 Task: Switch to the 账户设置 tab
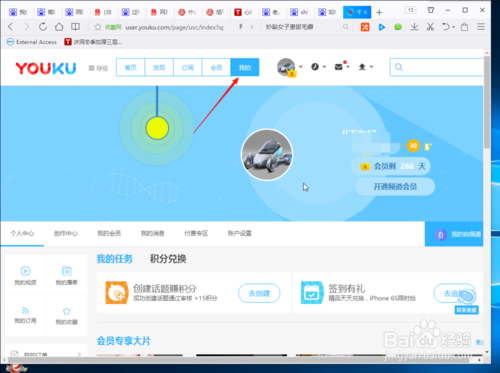240,233
